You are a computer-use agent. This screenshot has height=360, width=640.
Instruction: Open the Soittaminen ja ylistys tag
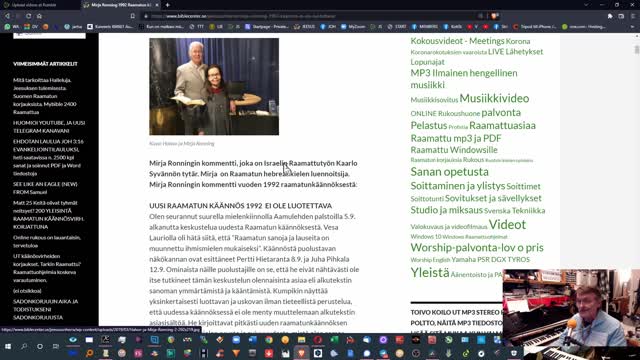coord(458,186)
